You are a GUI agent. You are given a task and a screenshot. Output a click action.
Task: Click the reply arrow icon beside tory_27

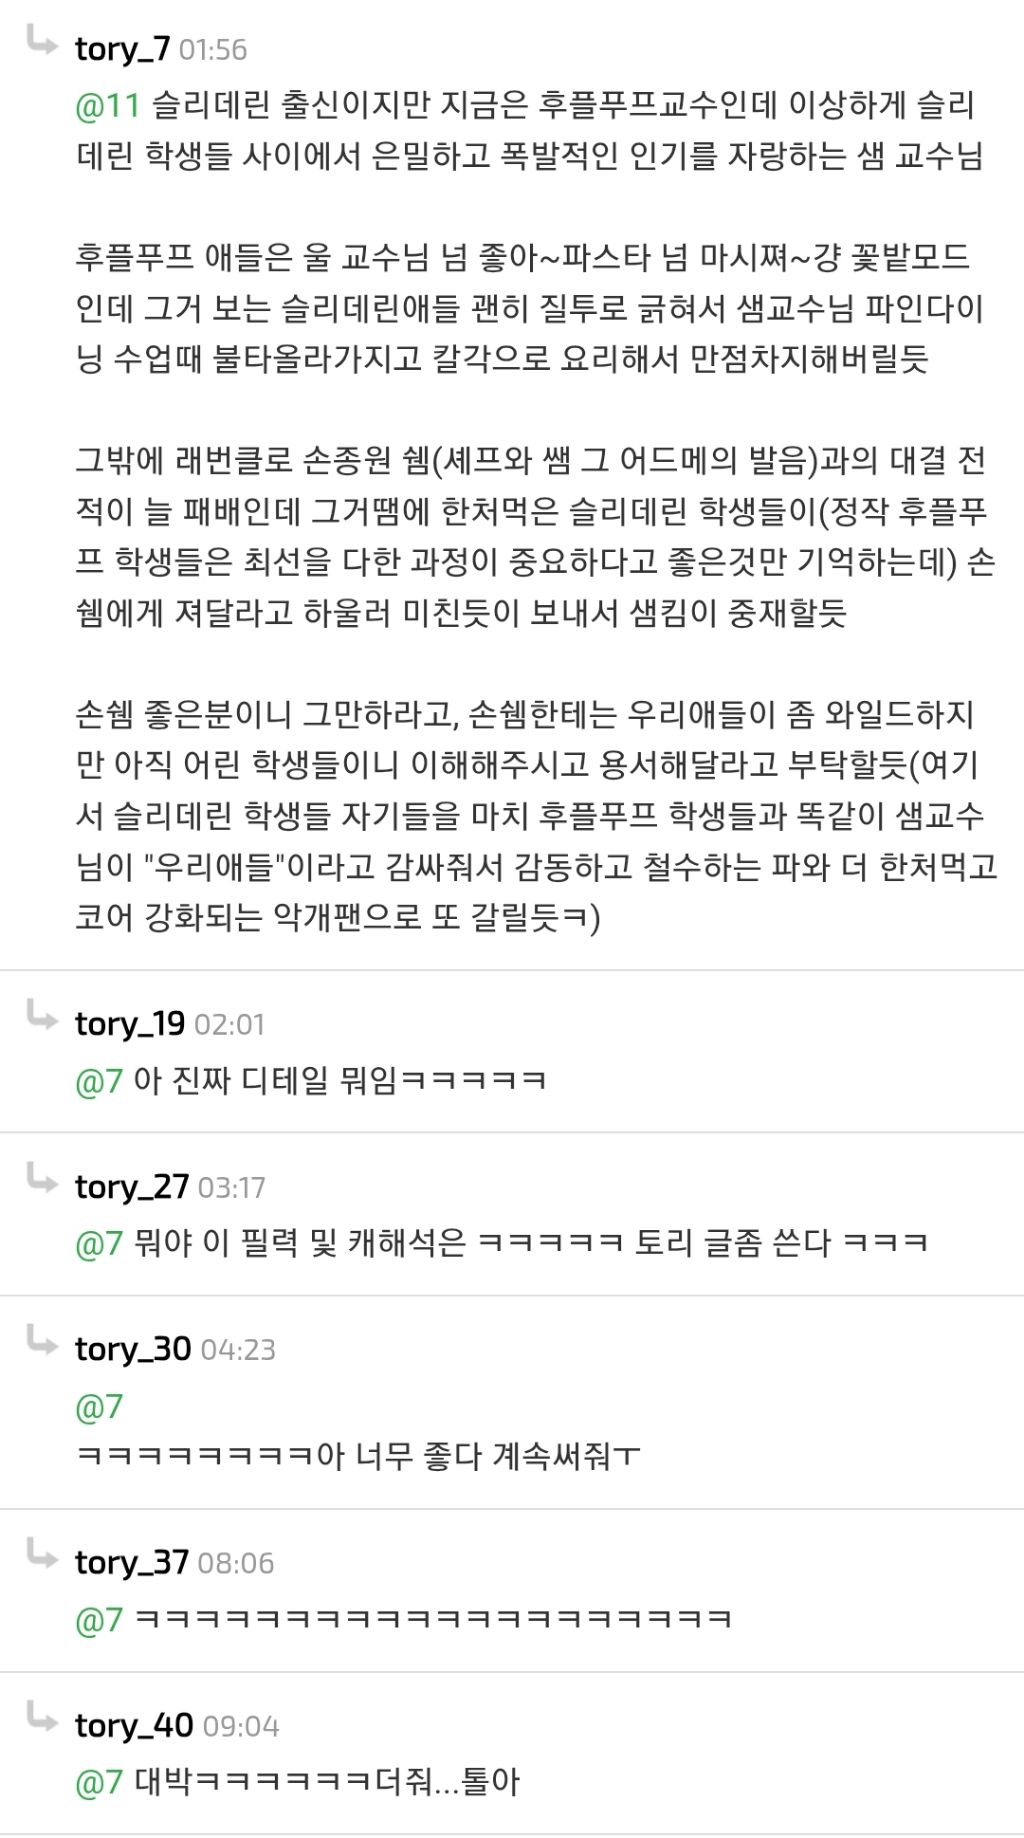click(x=42, y=1179)
